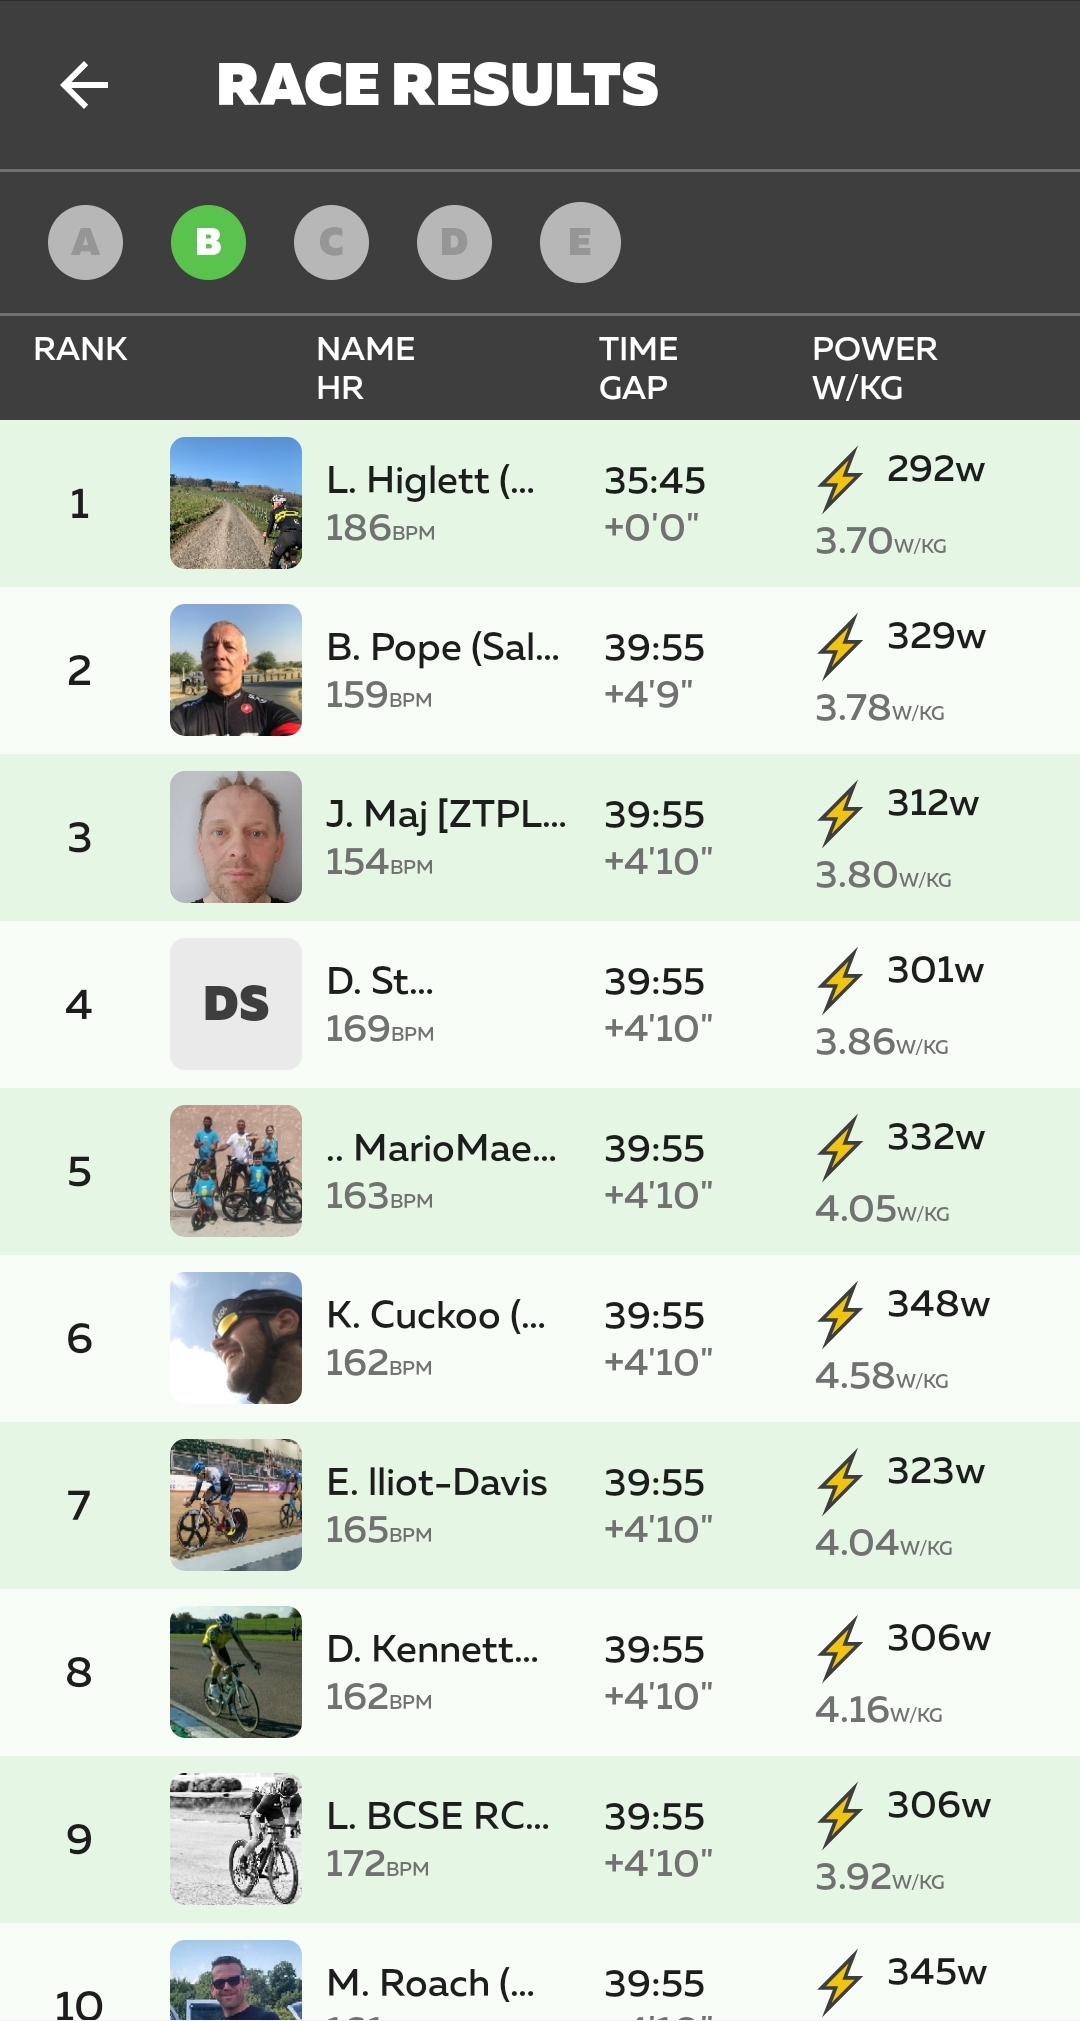This screenshot has height=2021, width=1080.
Task: Switch to category D results
Action: (454, 242)
